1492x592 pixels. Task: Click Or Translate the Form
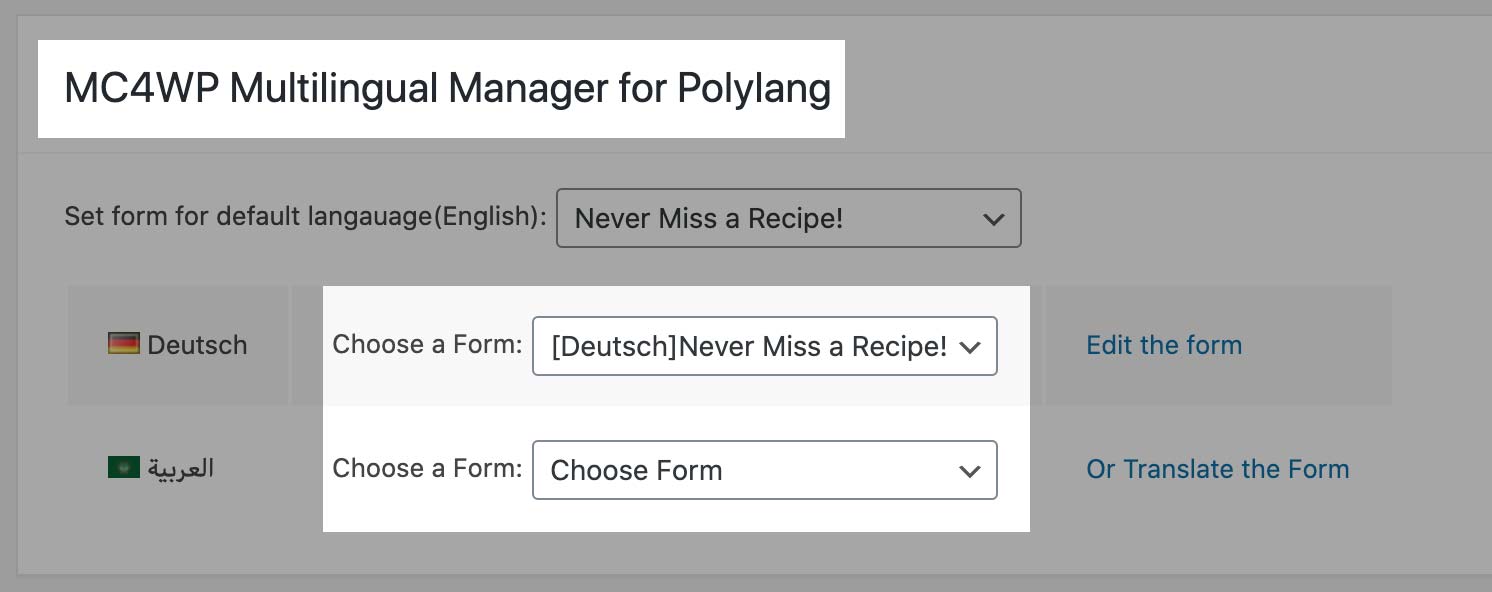point(1217,468)
